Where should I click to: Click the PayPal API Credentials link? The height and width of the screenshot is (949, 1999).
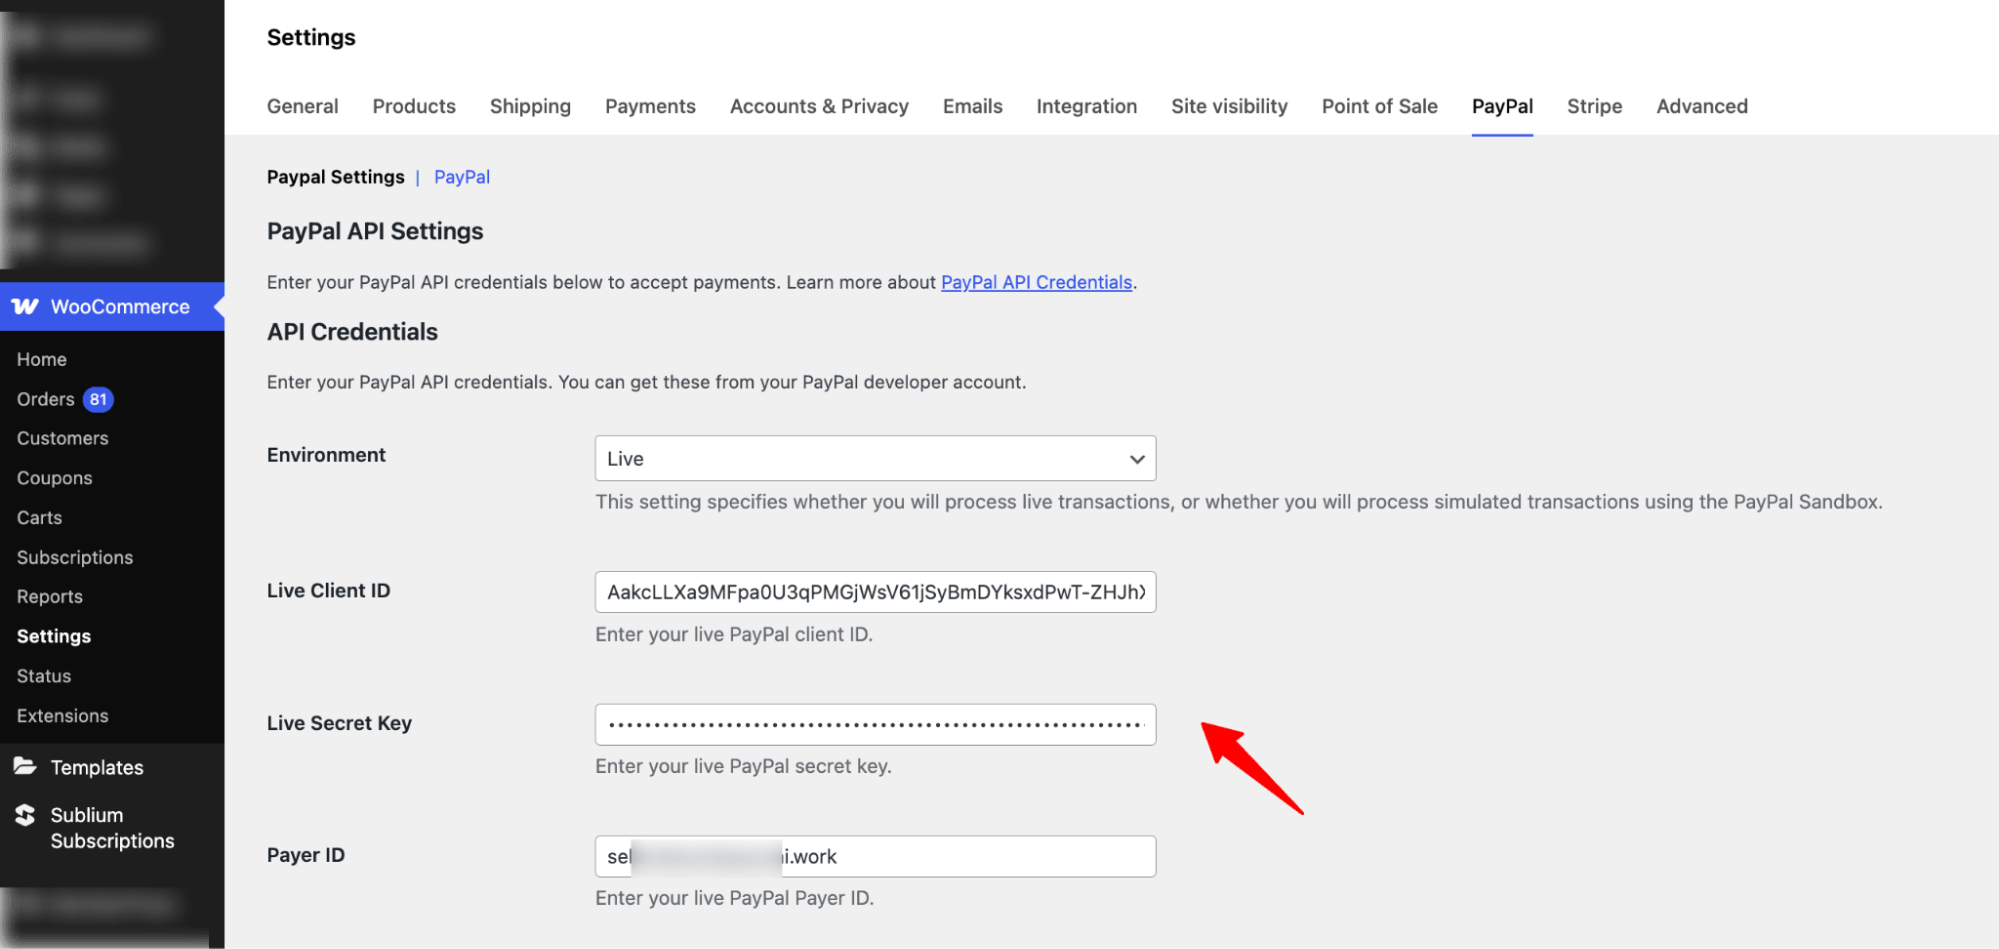click(x=1036, y=282)
